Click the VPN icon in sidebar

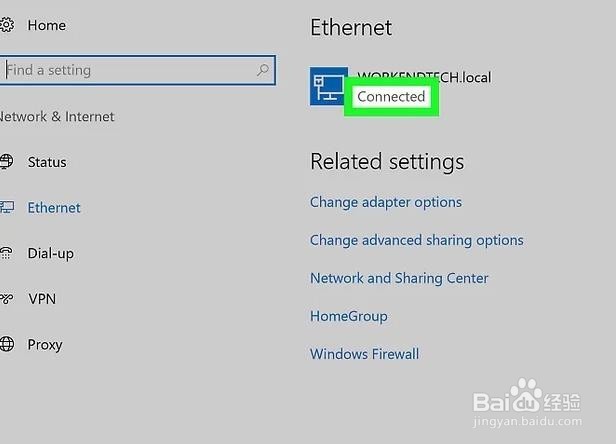(x=6, y=299)
